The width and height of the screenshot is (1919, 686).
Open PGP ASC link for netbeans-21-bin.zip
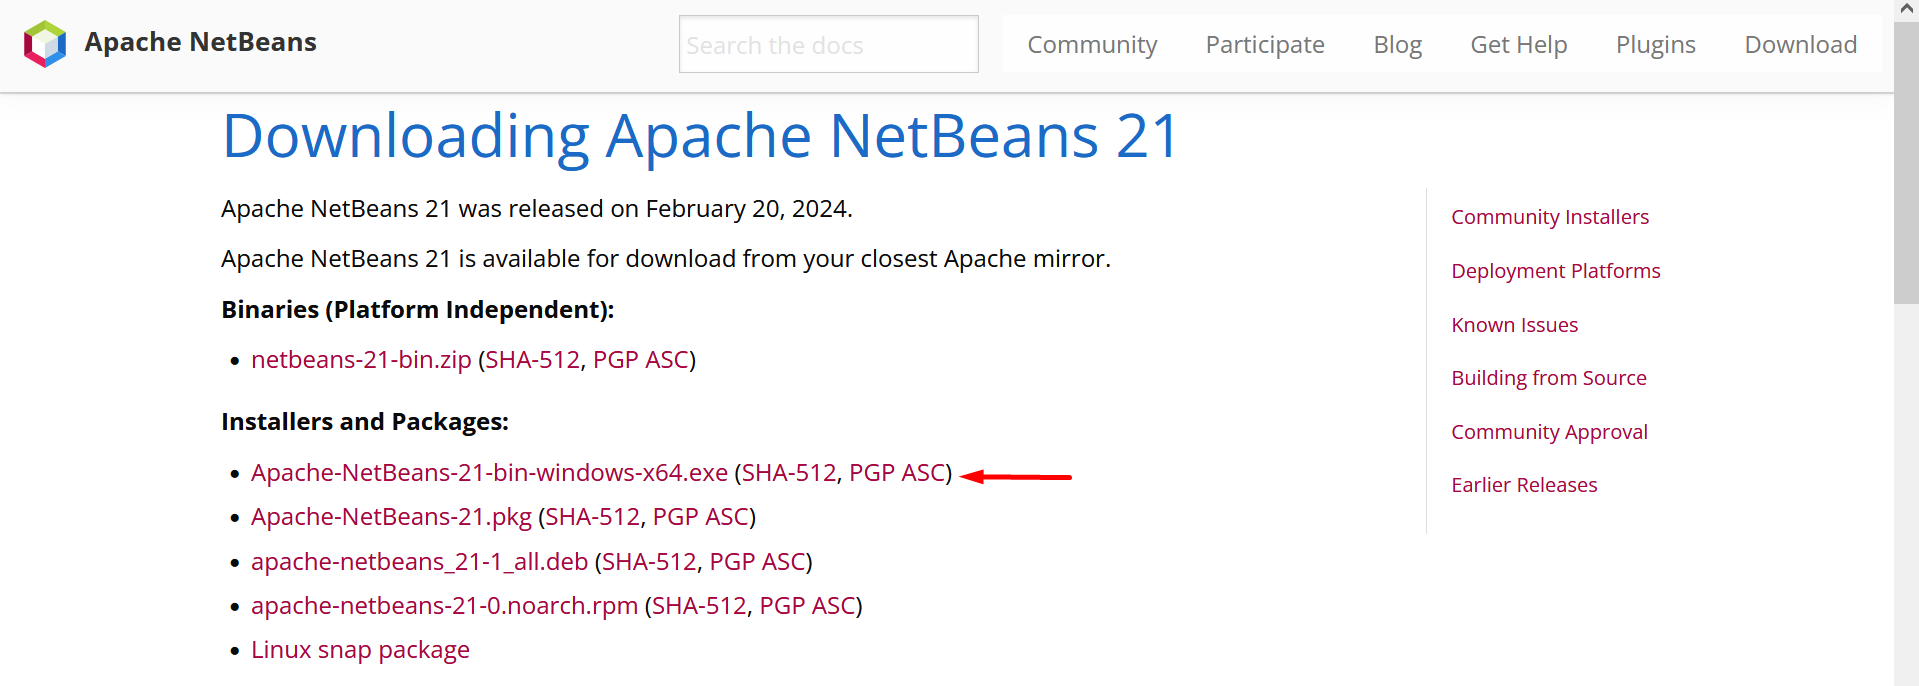pos(641,360)
